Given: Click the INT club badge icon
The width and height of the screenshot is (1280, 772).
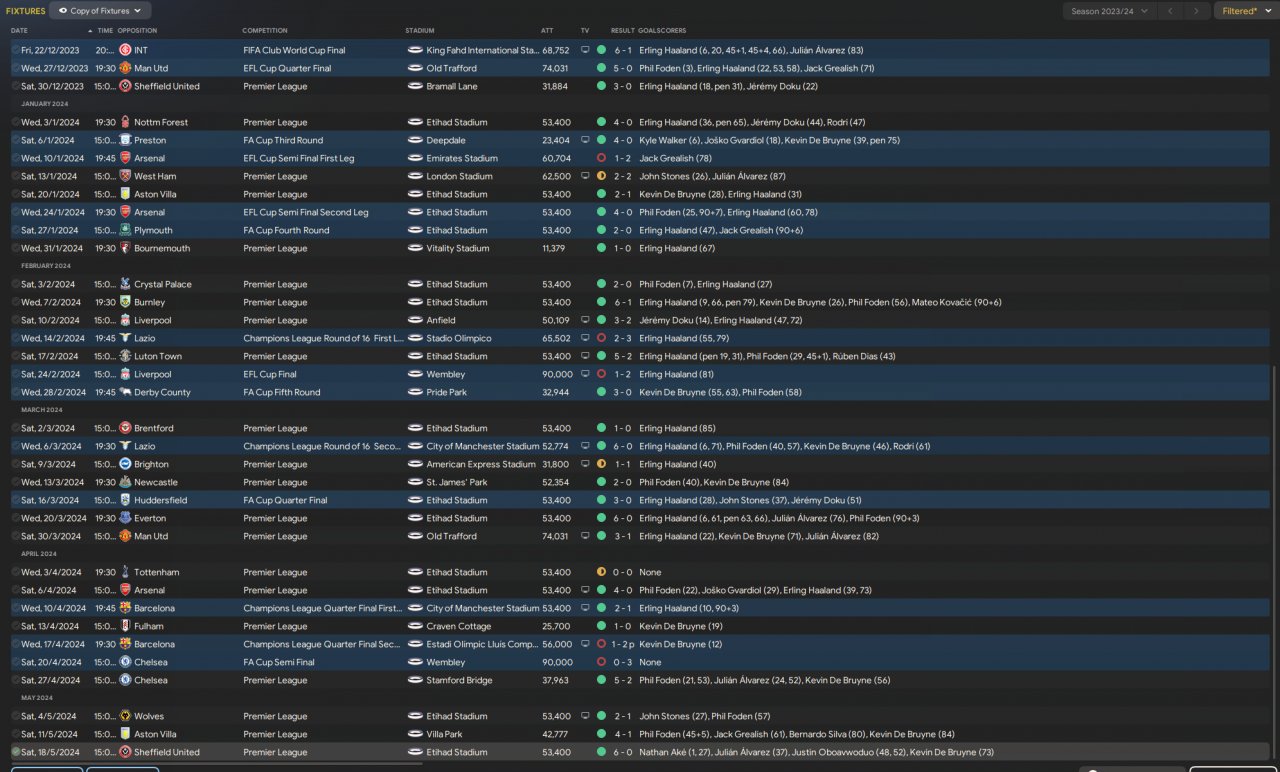Looking at the screenshot, I should point(125,50).
